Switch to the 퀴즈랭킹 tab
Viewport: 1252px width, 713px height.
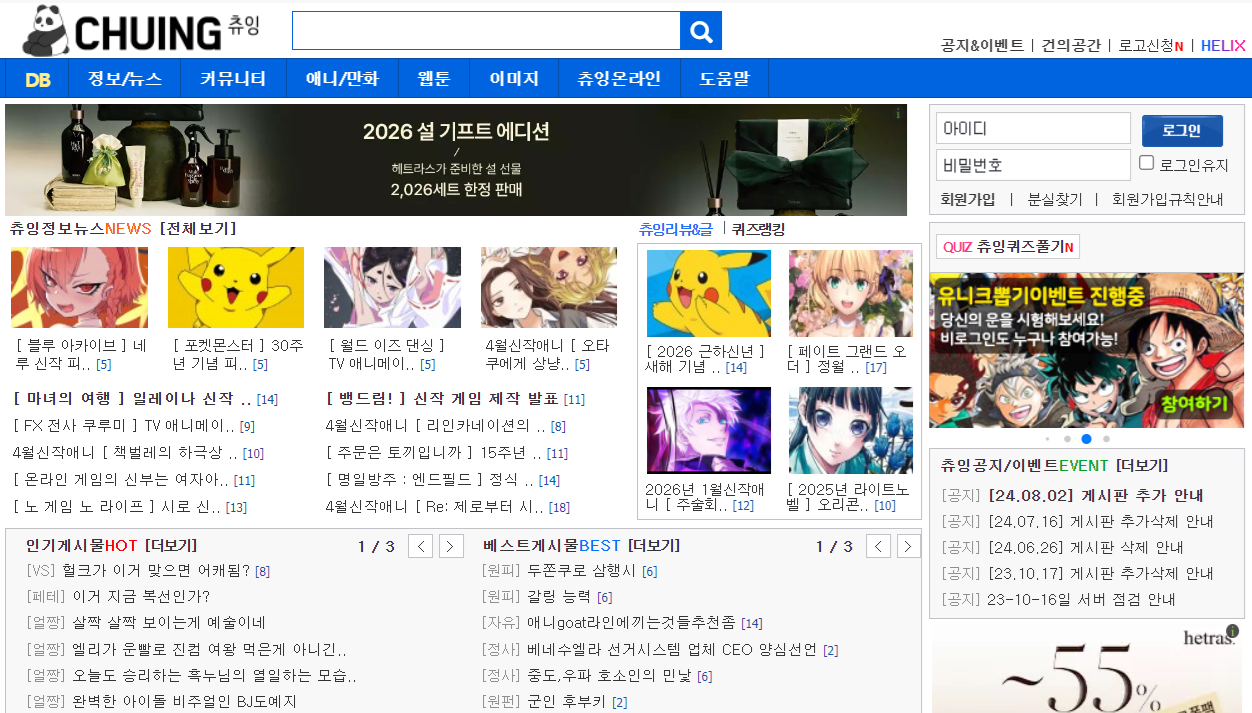click(758, 229)
